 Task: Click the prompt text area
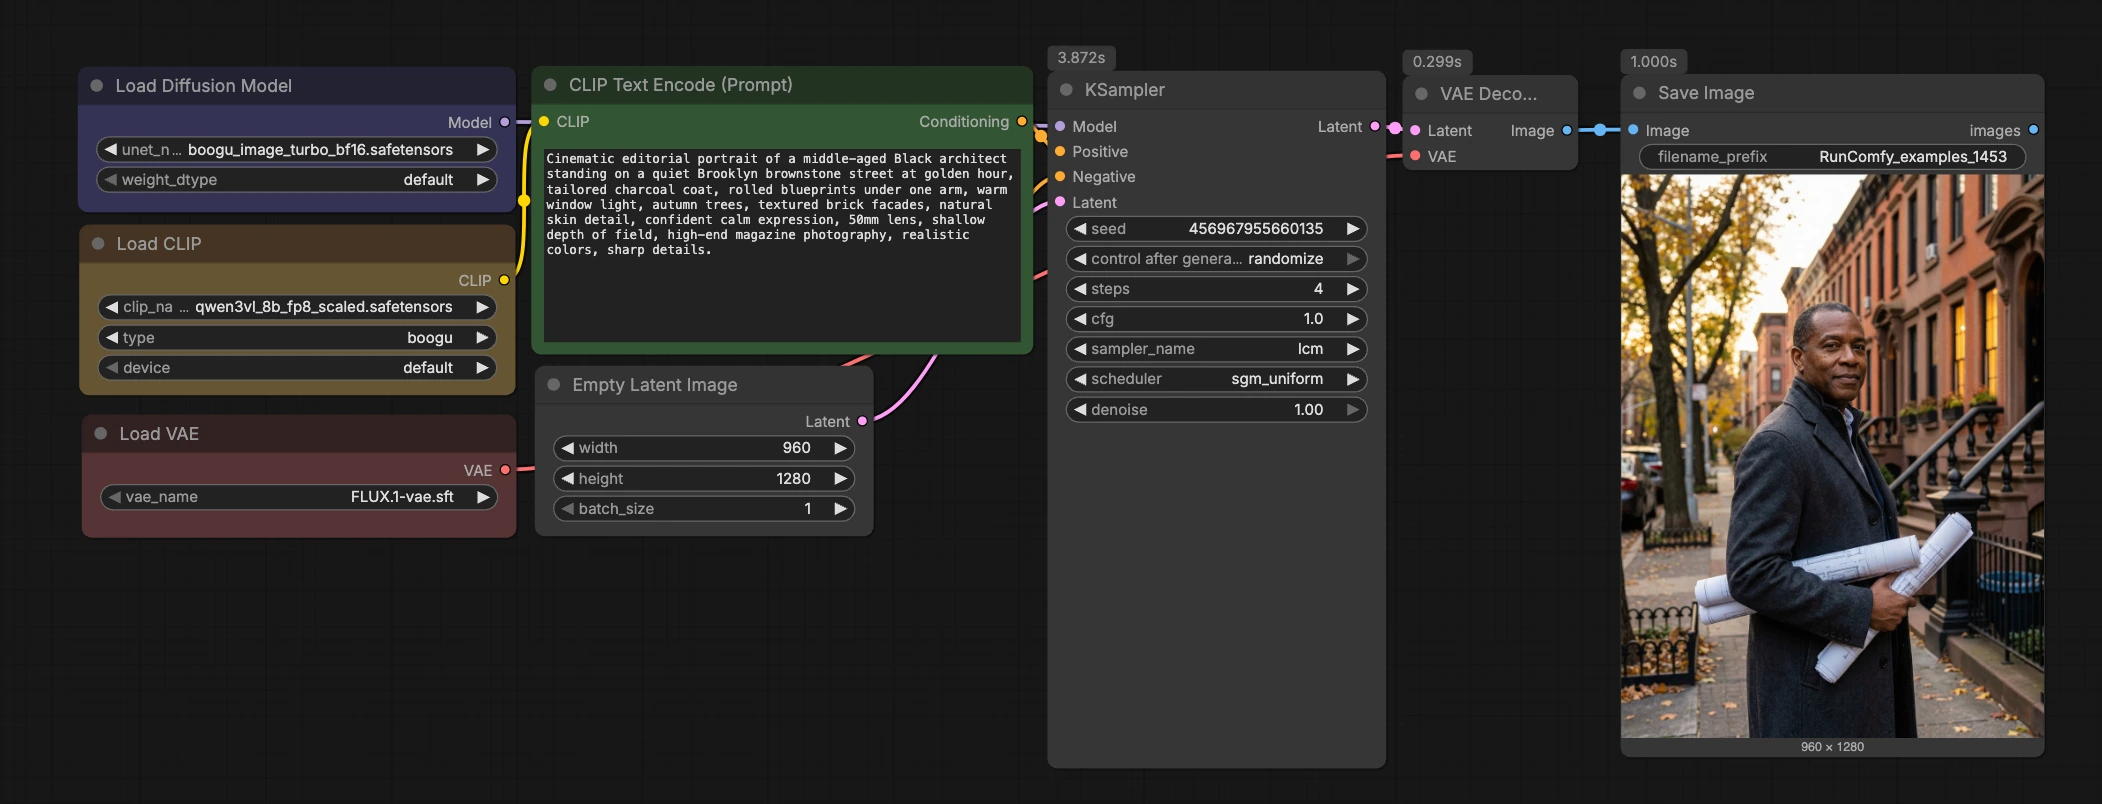(x=782, y=245)
